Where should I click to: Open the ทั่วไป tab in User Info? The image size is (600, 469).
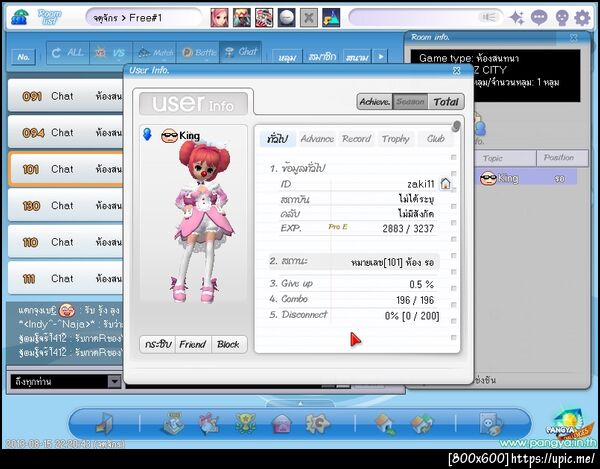(x=277, y=139)
